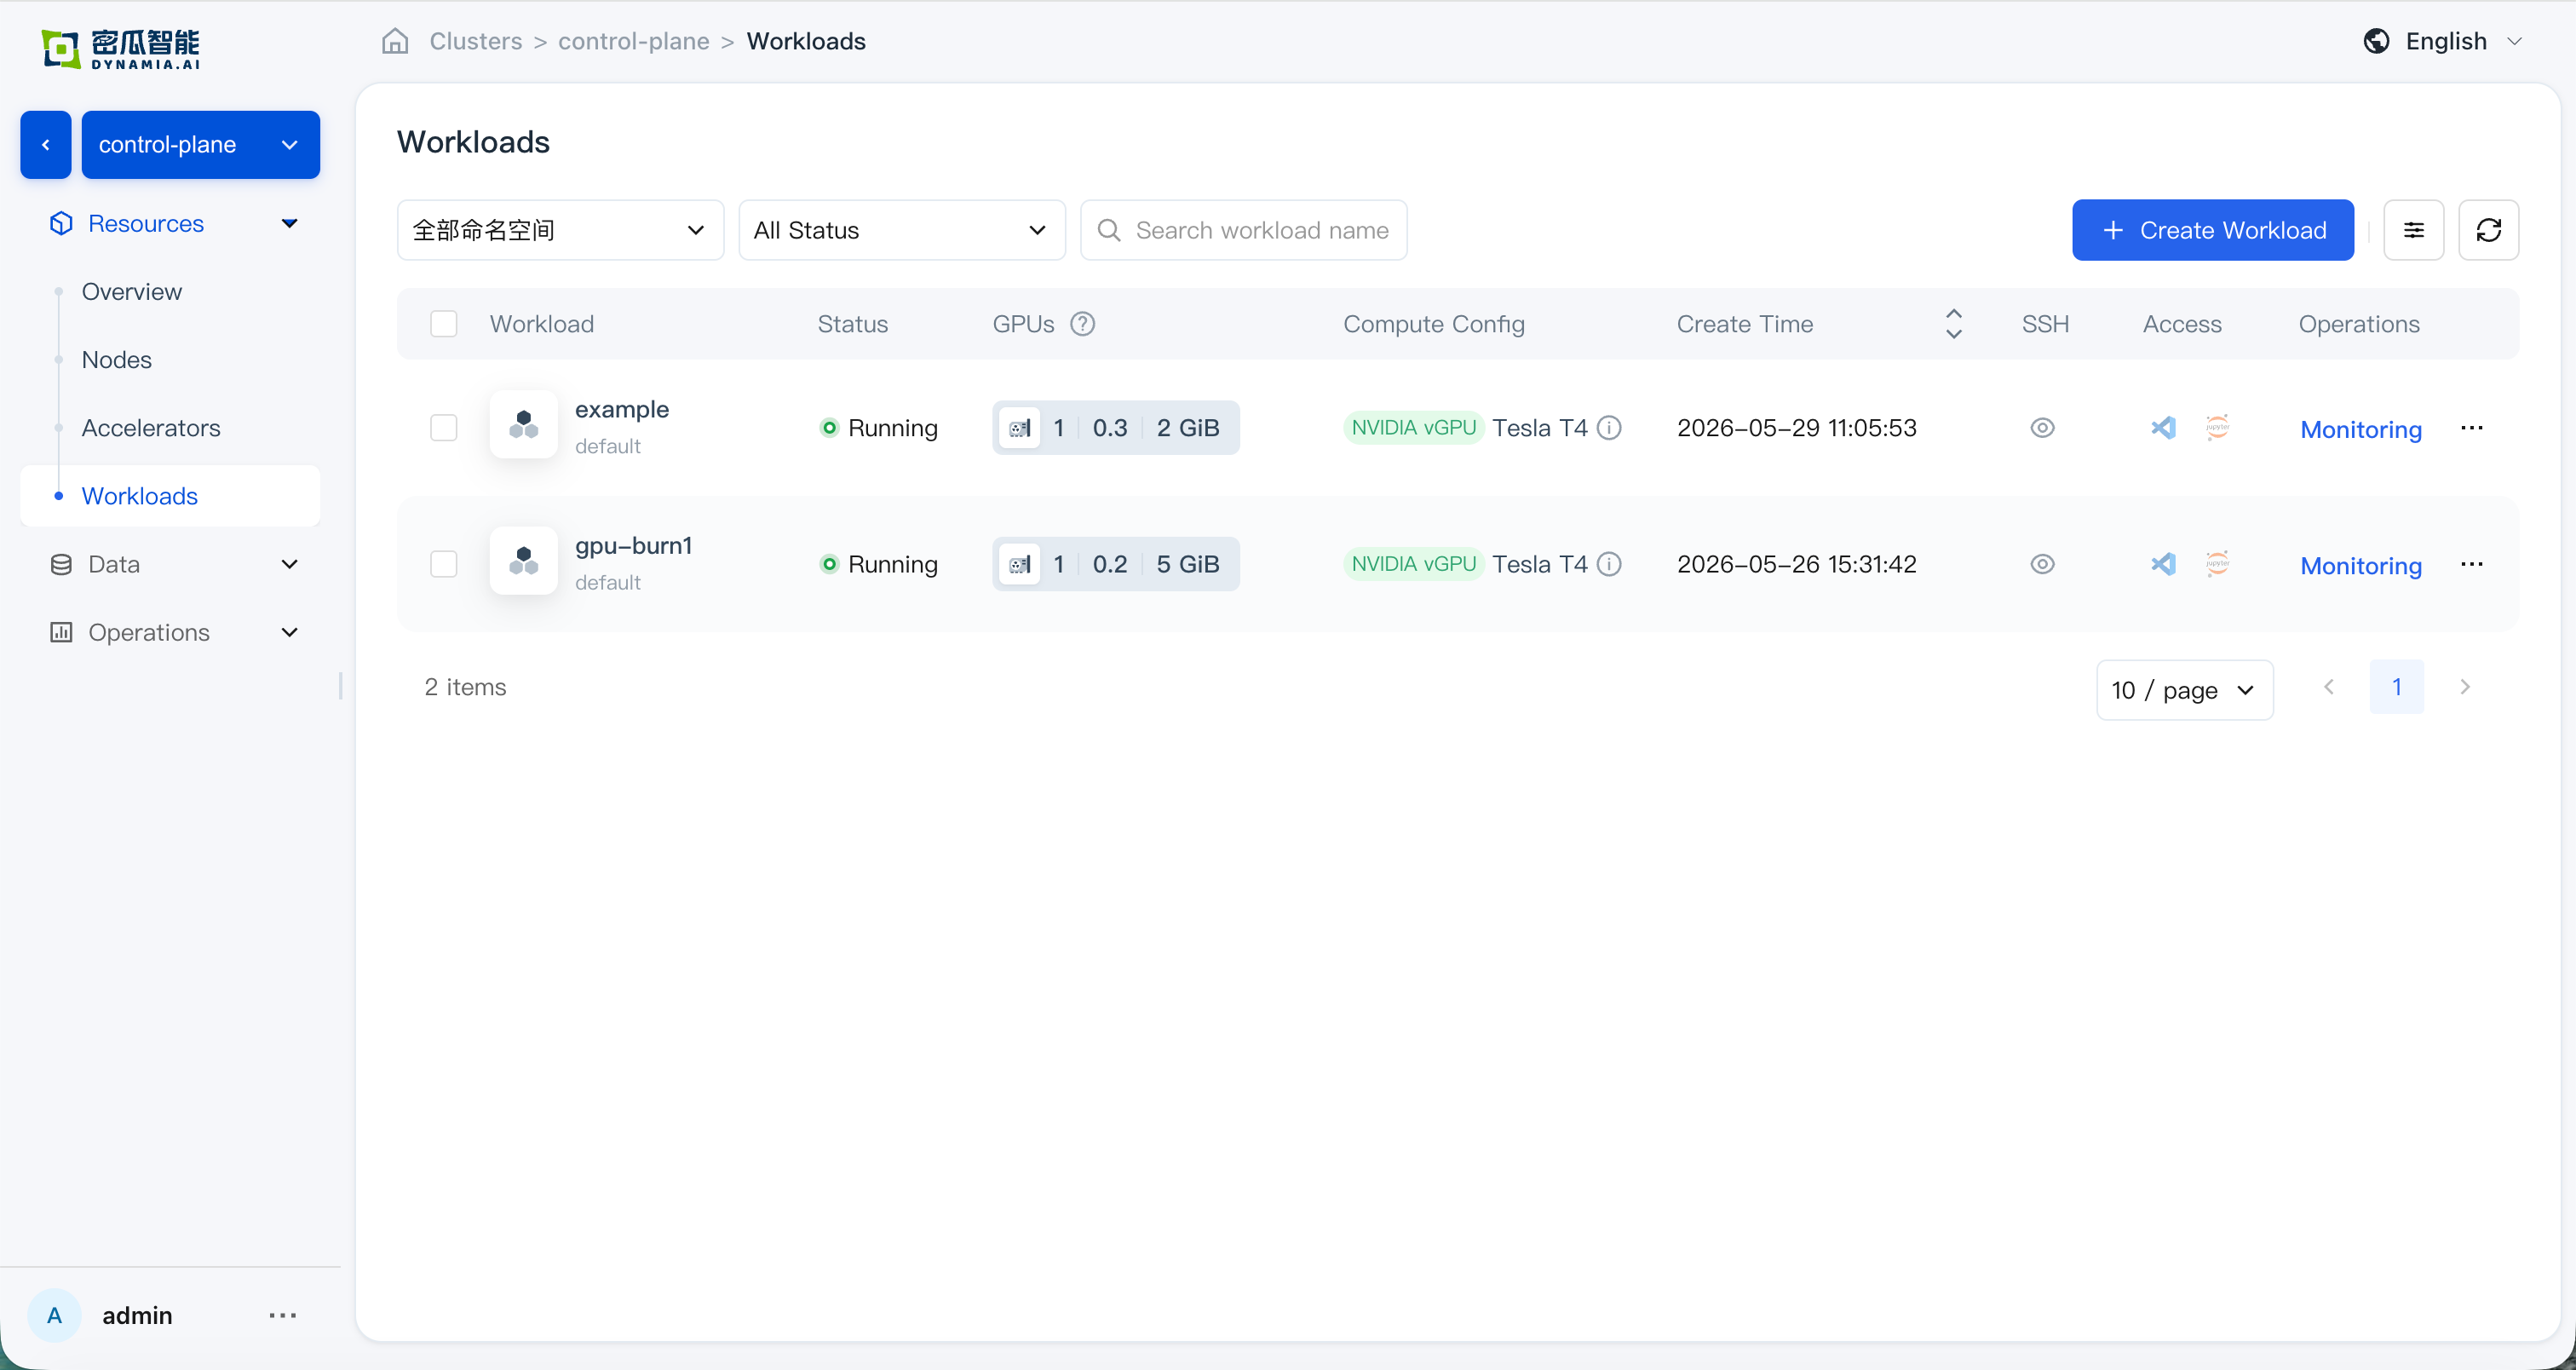Viewport: 2576px width, 1370px height.
Task: Refresh the workloads list
Action: (x=2488, y=230)
